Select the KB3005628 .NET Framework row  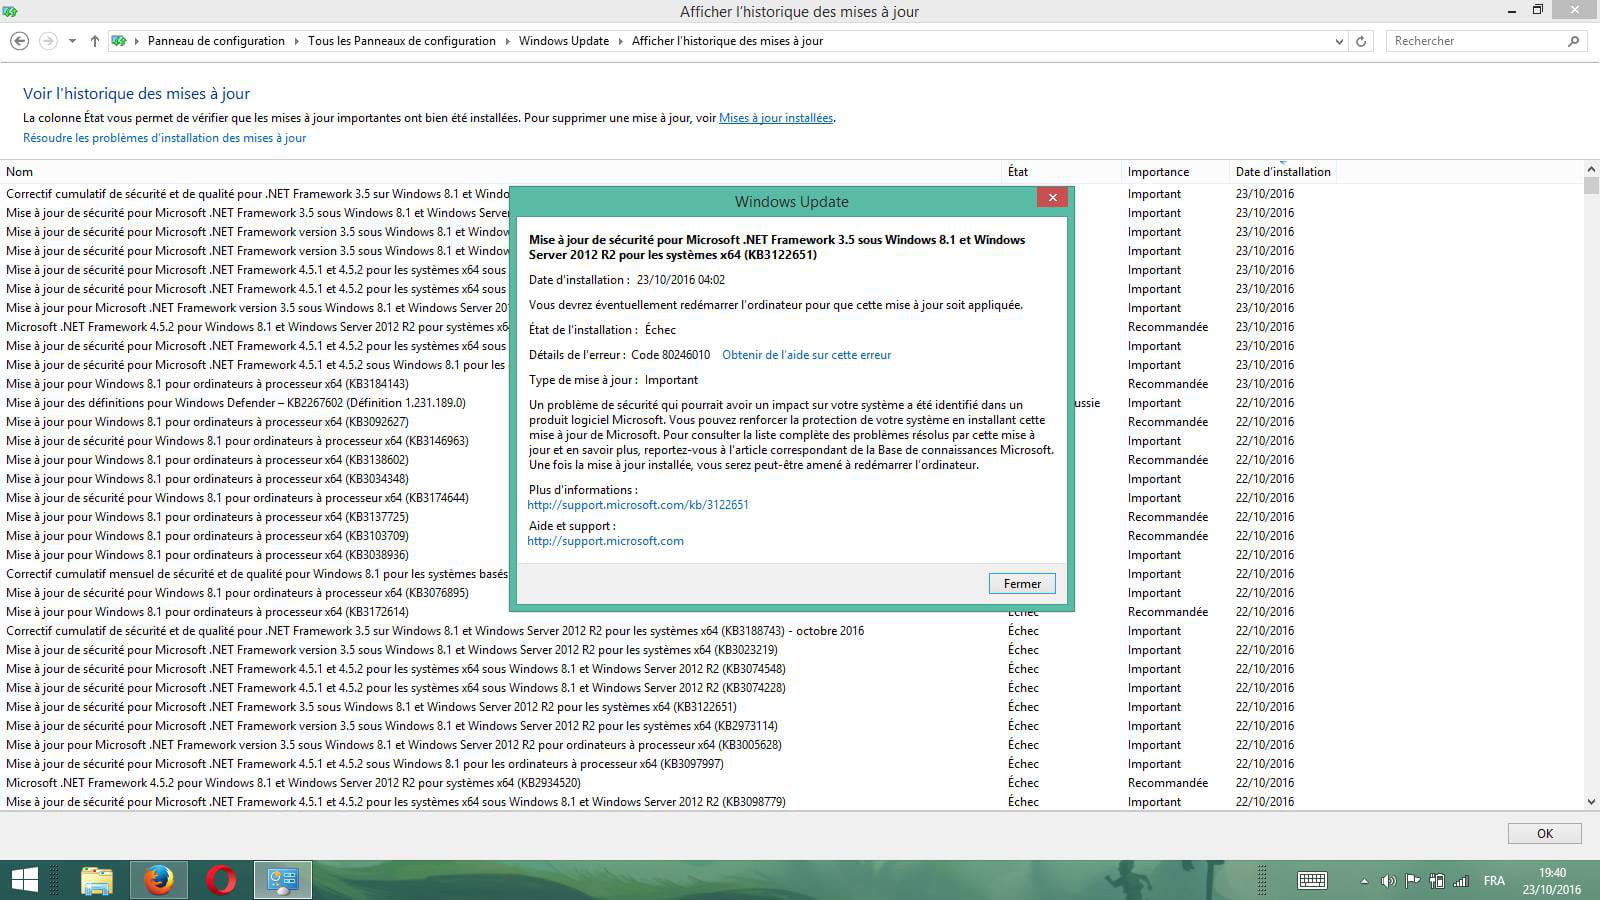670,745
